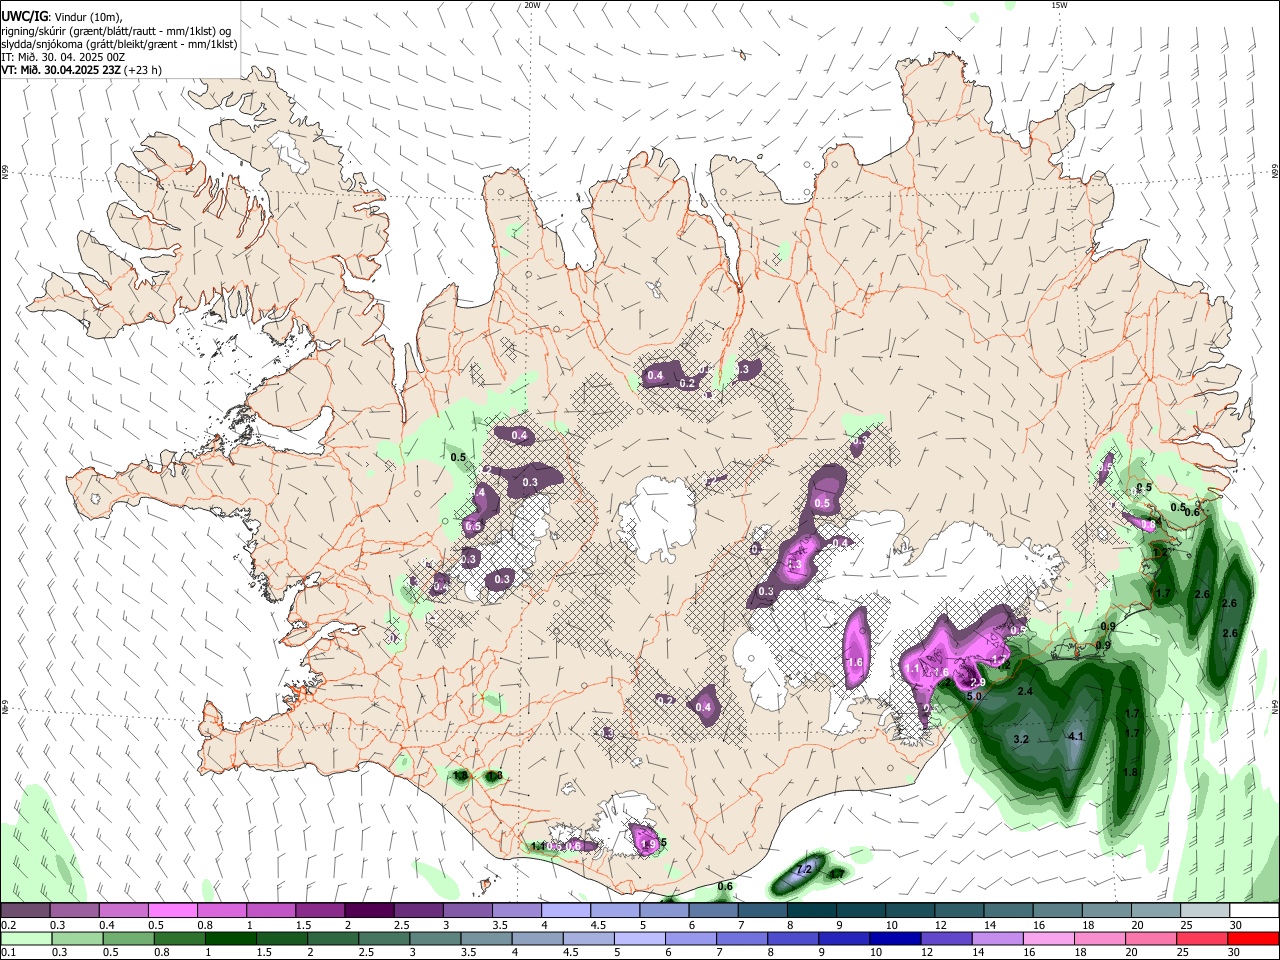The image size is (1280, 960).
Task: Click the '7.2' value offshore south
Action: pyautogui.click(x=803, y=870)
